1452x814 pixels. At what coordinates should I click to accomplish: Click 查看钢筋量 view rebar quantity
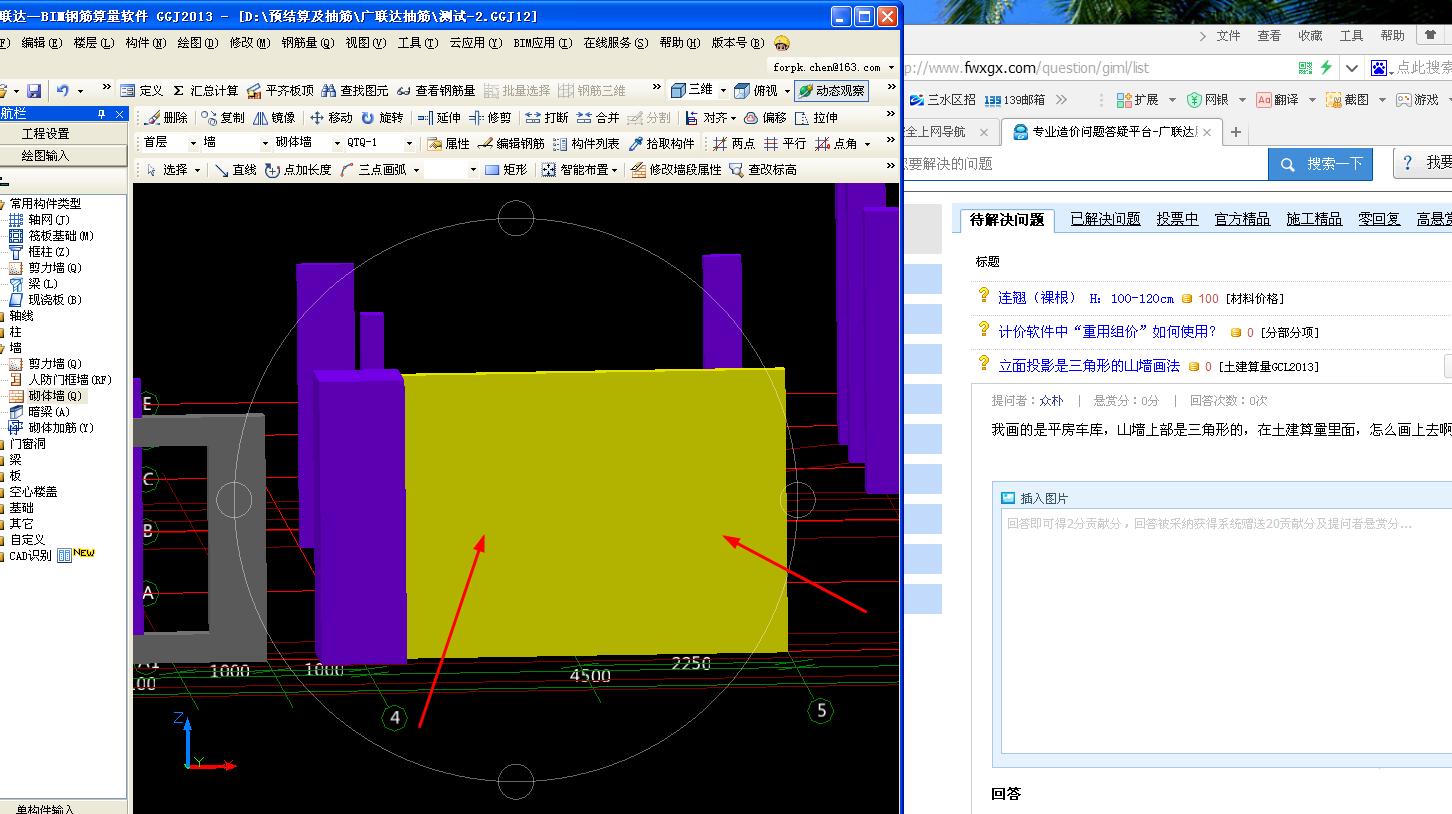pyautogui.click(x=436, y=91)
